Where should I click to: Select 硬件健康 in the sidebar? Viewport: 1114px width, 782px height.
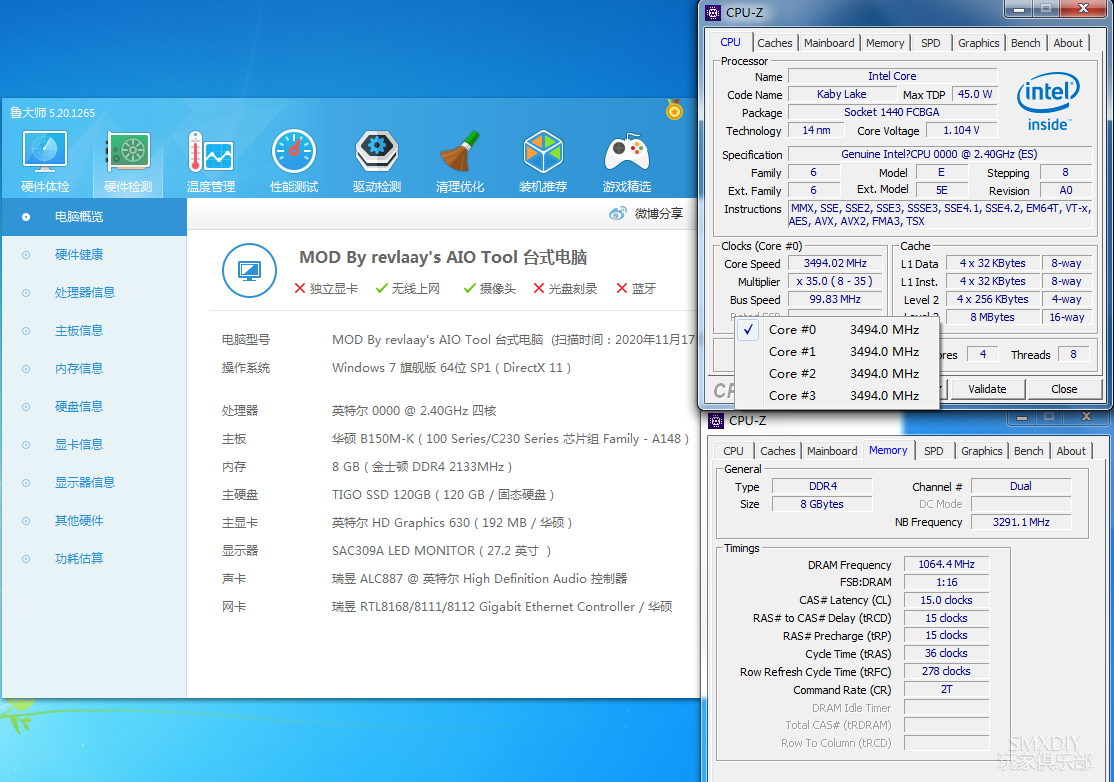[79, 254]
